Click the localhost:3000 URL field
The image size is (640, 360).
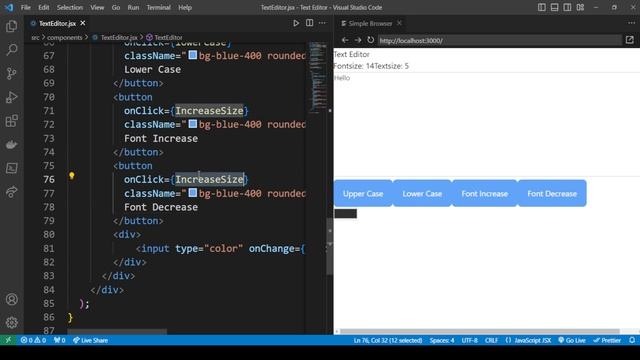coord(499,40)
